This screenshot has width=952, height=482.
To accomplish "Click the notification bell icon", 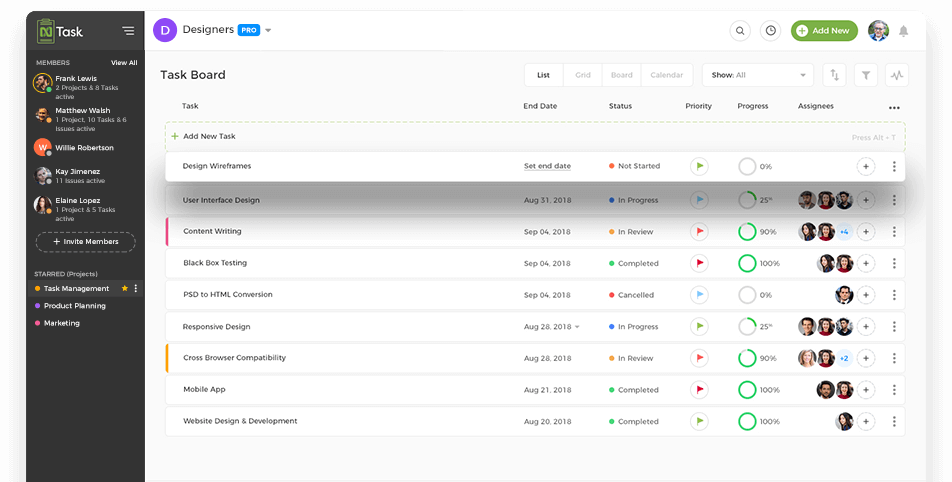I will coord(904,31).
